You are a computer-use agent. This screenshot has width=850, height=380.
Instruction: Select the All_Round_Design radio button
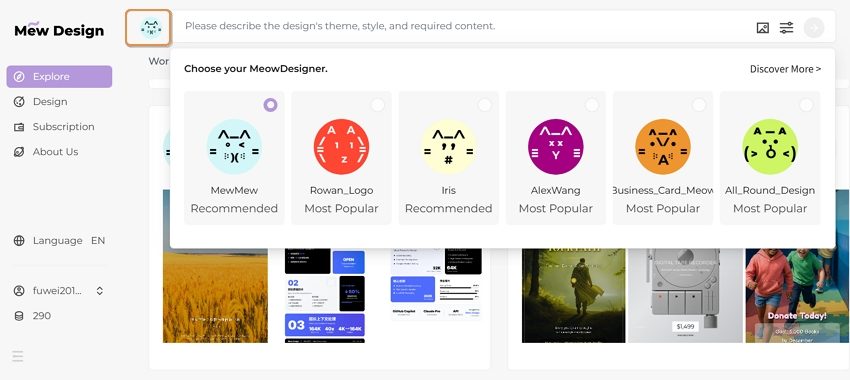tap(806, 105)
